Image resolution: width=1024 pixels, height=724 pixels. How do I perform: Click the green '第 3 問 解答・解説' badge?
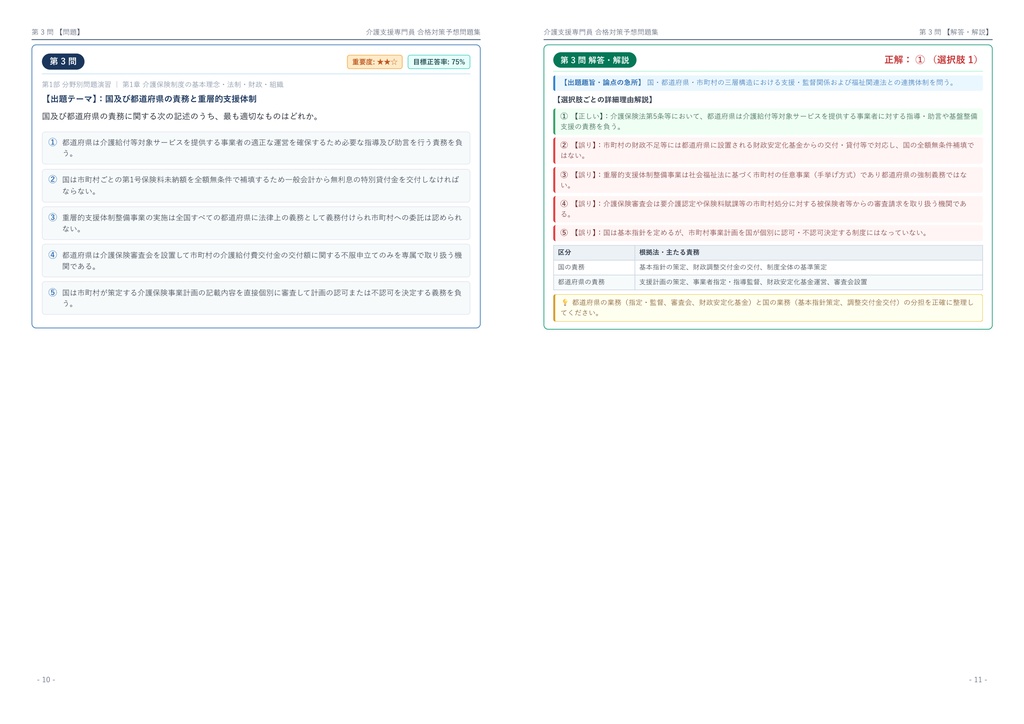(x=594, y=60)
